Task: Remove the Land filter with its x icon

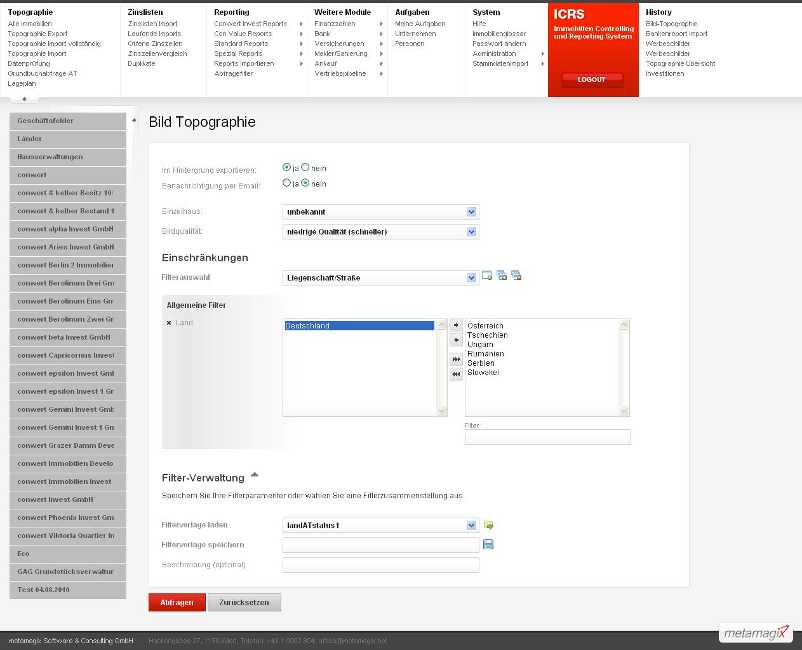Action: [x=169, y=323]
